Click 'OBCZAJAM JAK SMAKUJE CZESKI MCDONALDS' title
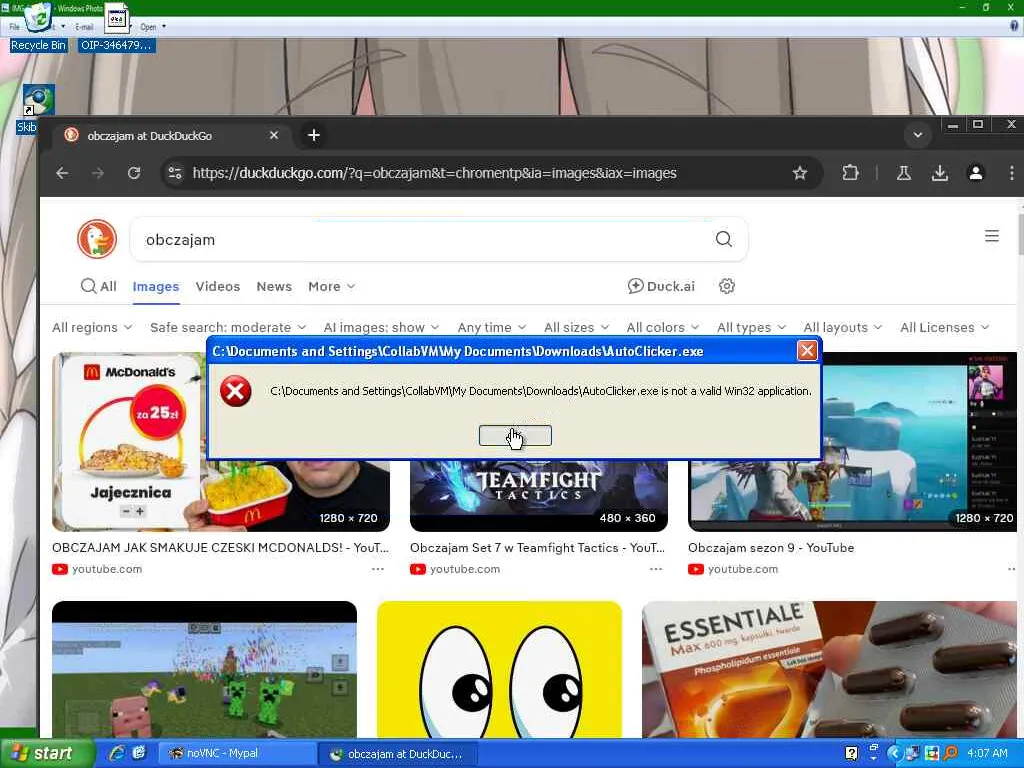1024x768 pixels. click(x=220, y=547)
